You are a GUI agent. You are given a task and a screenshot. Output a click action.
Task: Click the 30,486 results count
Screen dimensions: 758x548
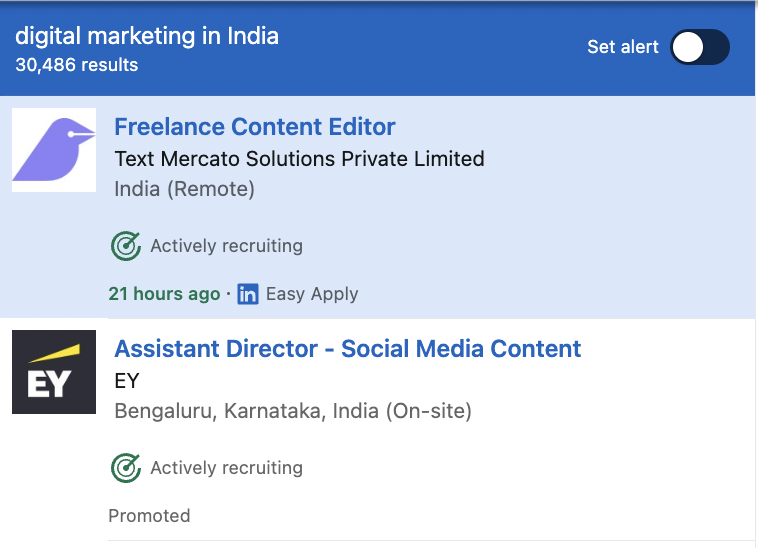click(77, 65)
